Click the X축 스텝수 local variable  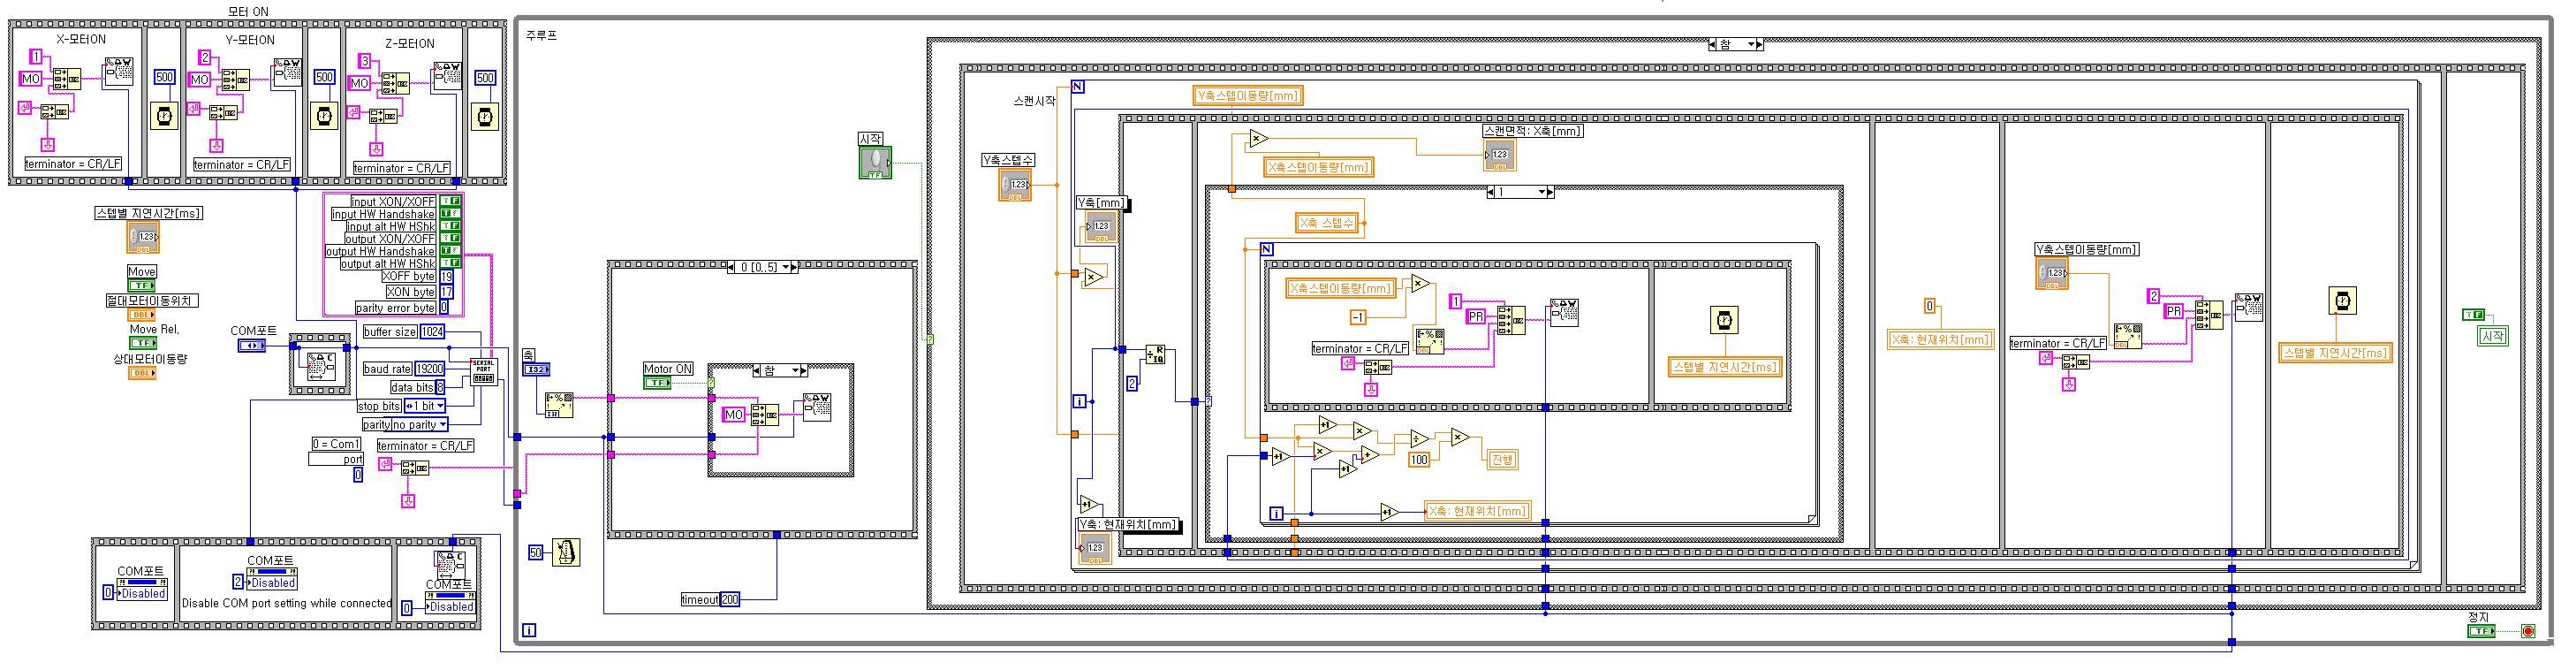[x=1329, y=223]
